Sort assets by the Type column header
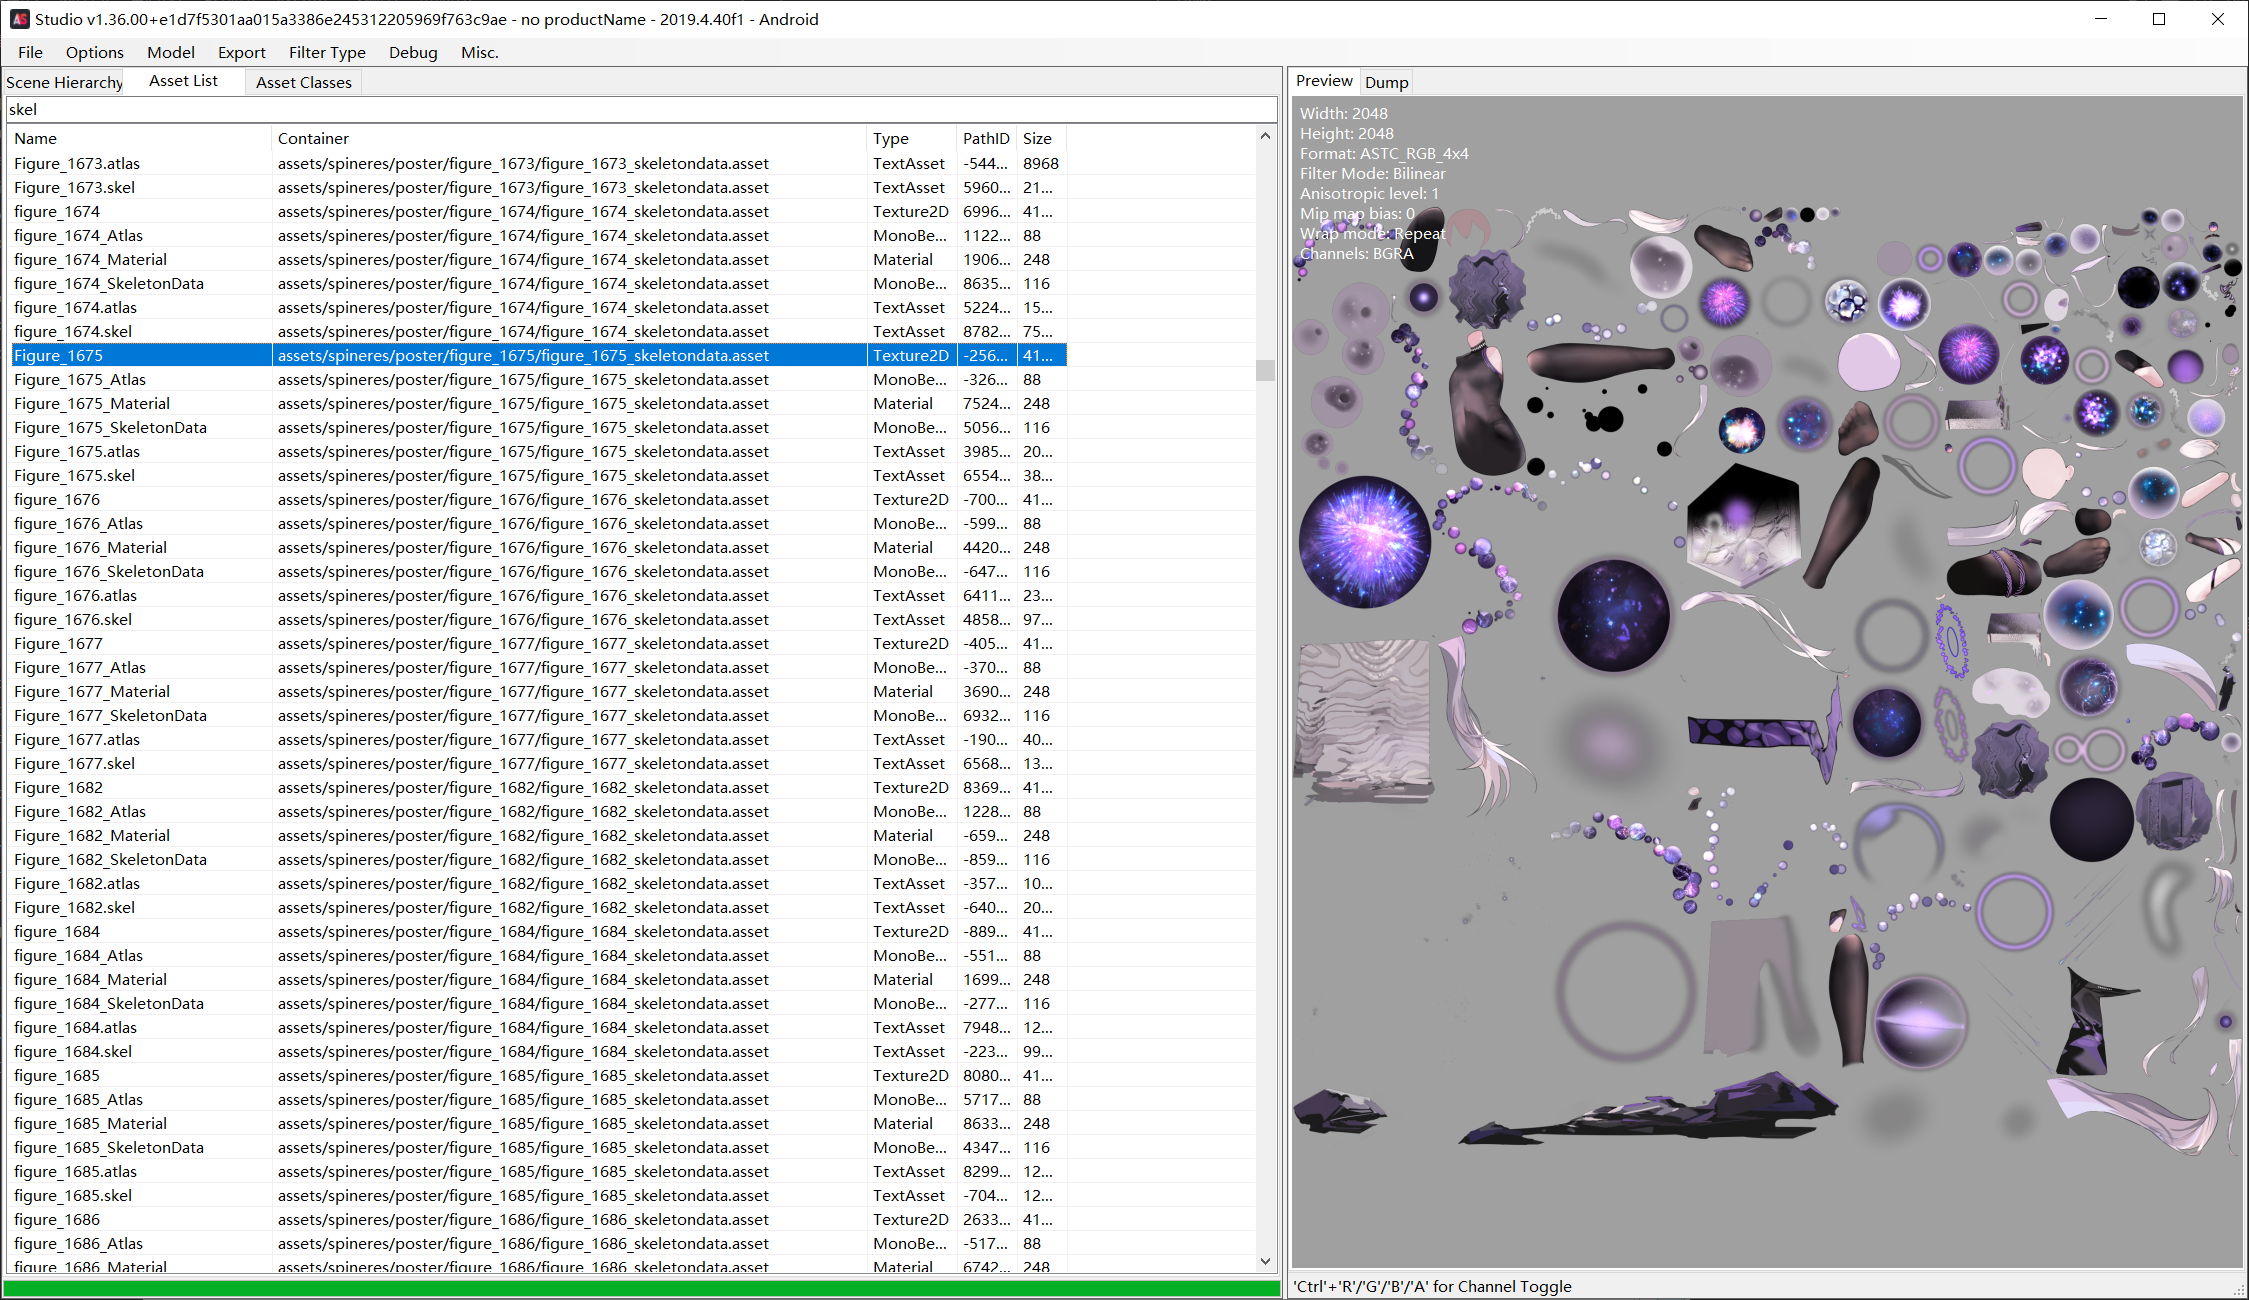Screen dimensions: 2249x1300 click(x=912, y=138)
